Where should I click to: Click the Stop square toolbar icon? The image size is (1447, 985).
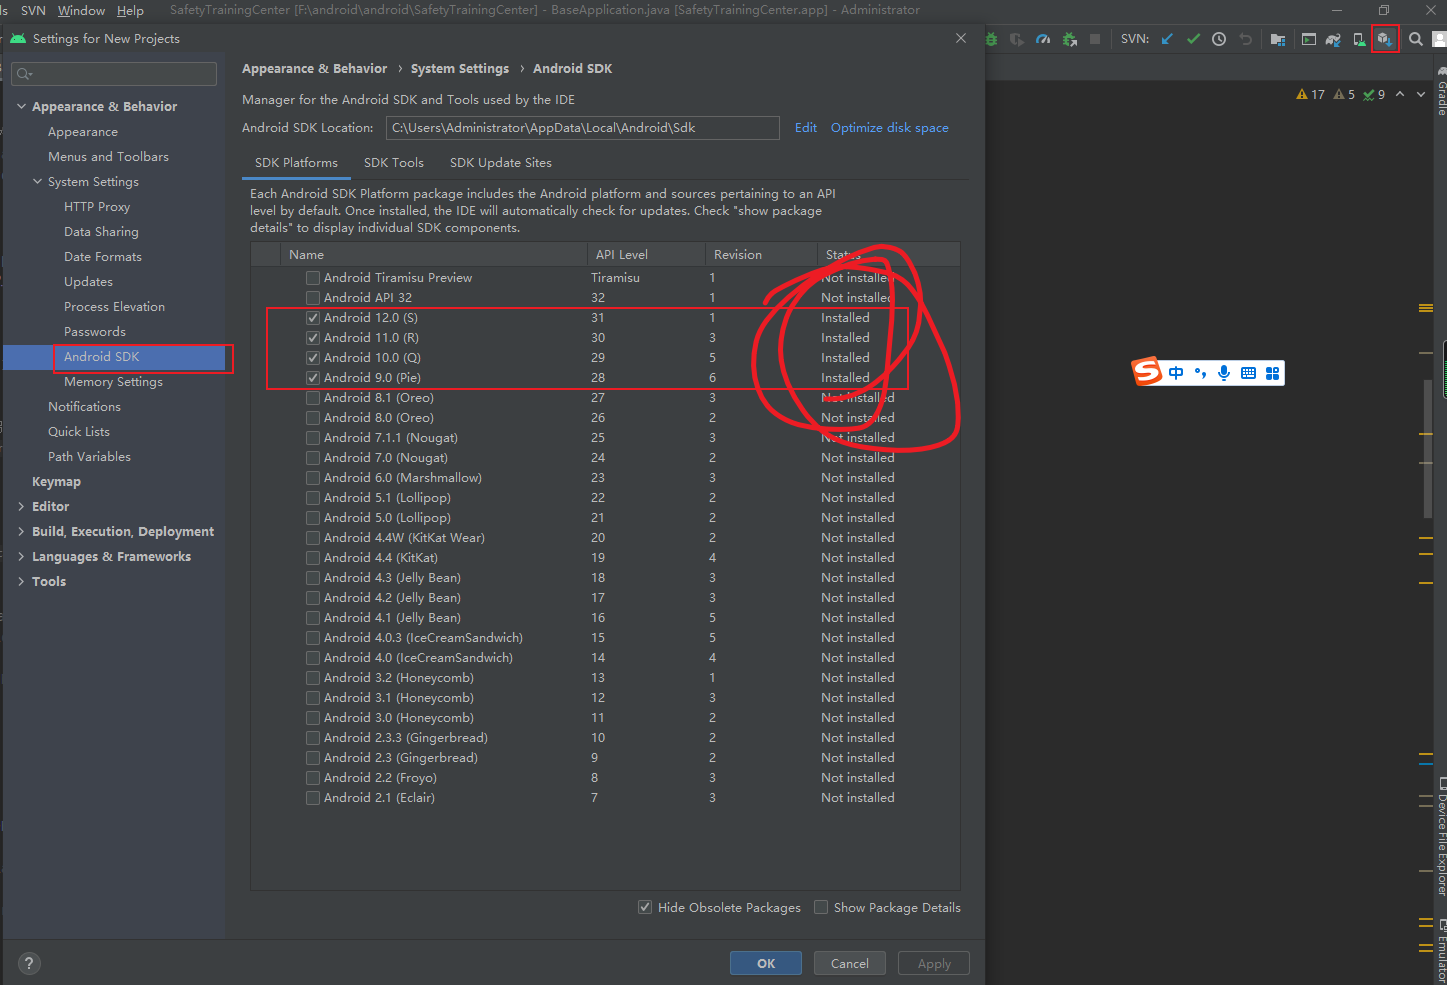pos(1095,39)
